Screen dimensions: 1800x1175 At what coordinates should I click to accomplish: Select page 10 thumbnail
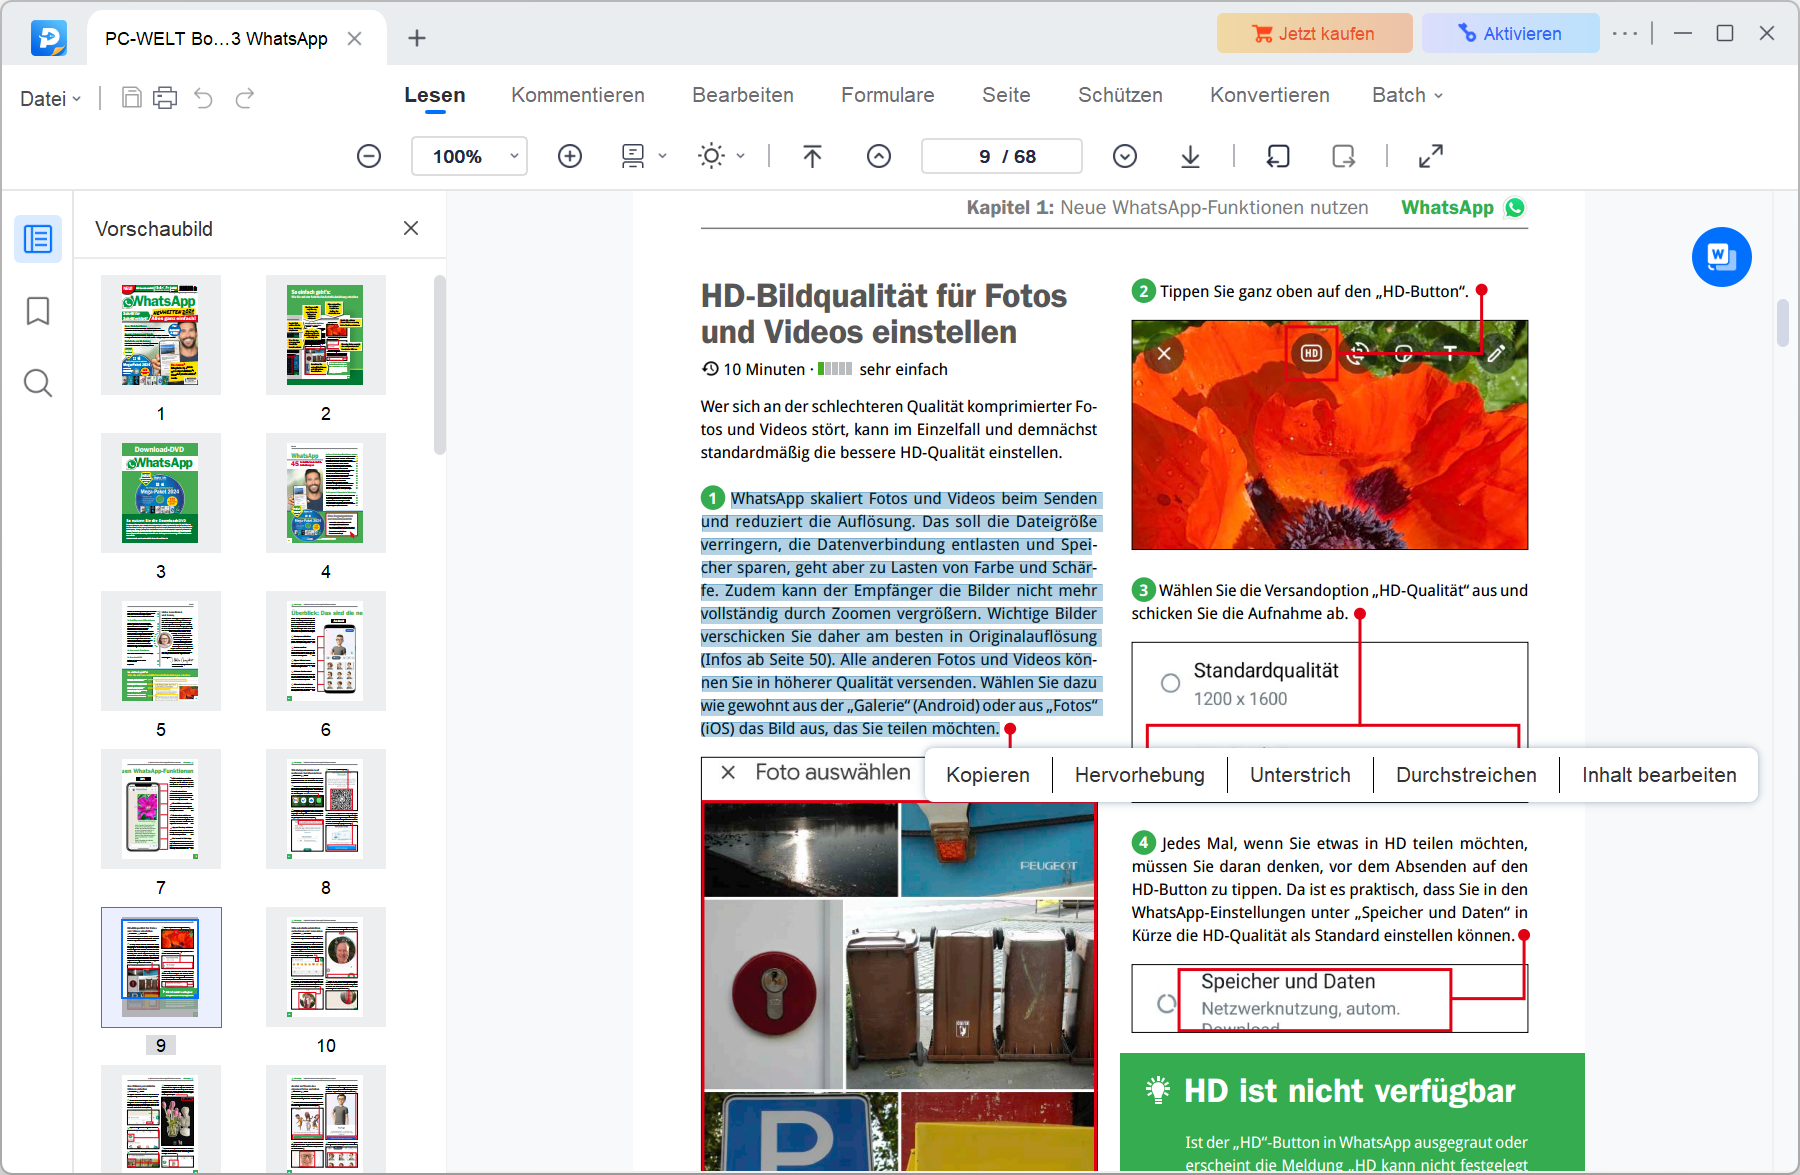point(325,967)
